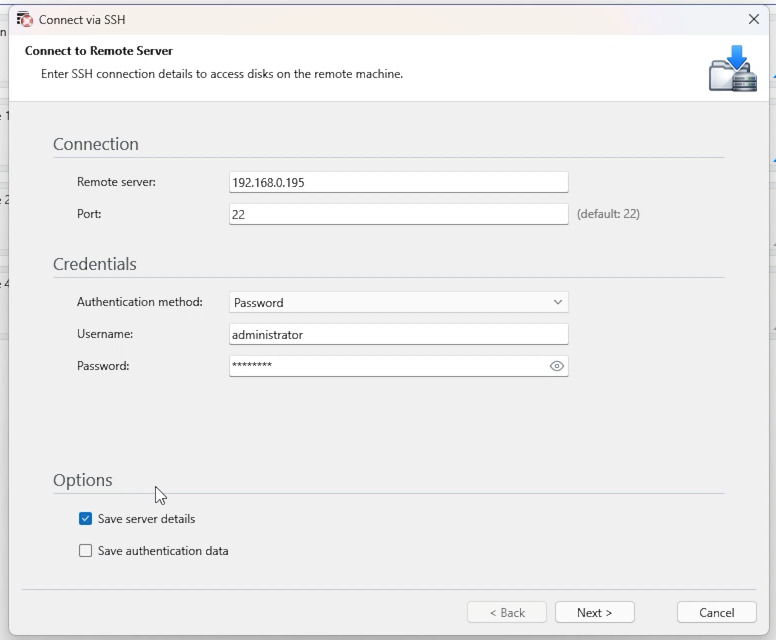Reveal password with the eye icon
This screenshot has width=776, height=640.
556,366
